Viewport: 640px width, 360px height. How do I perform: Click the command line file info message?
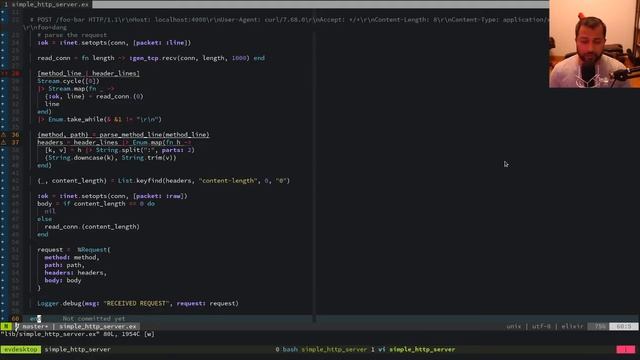point(78,334)
